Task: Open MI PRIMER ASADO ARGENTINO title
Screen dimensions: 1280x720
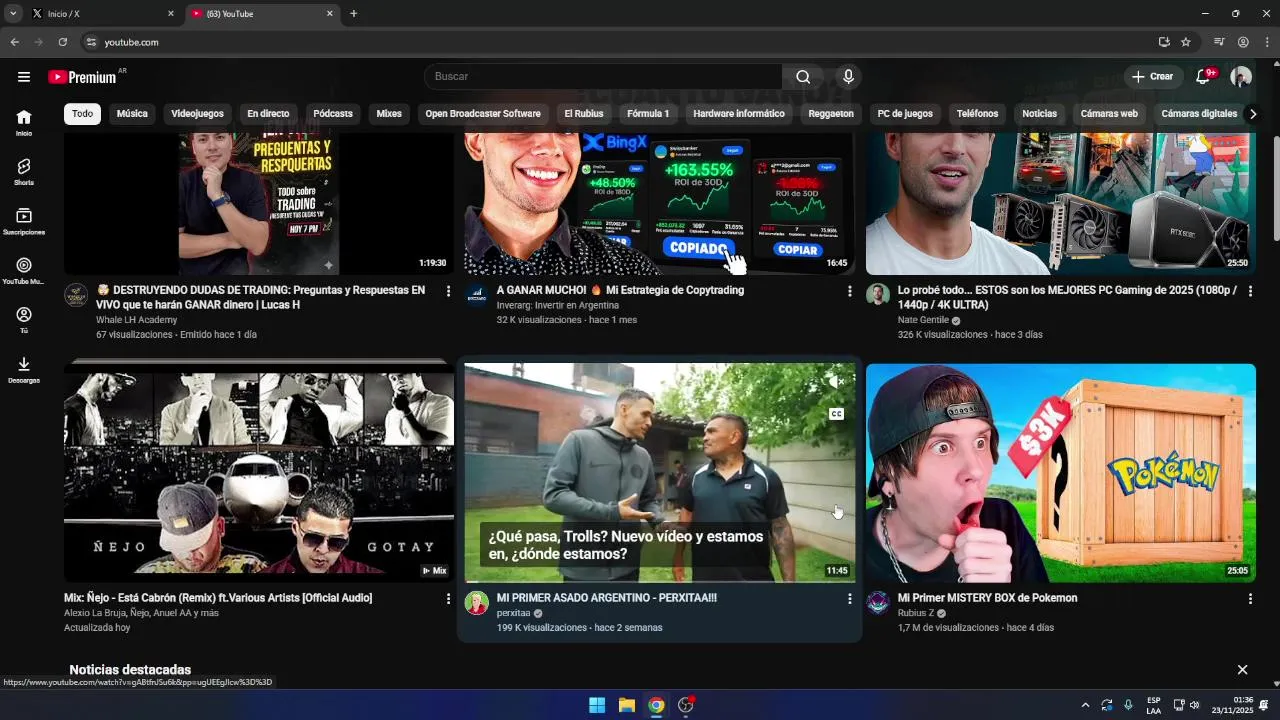Action: click(606, 598)
